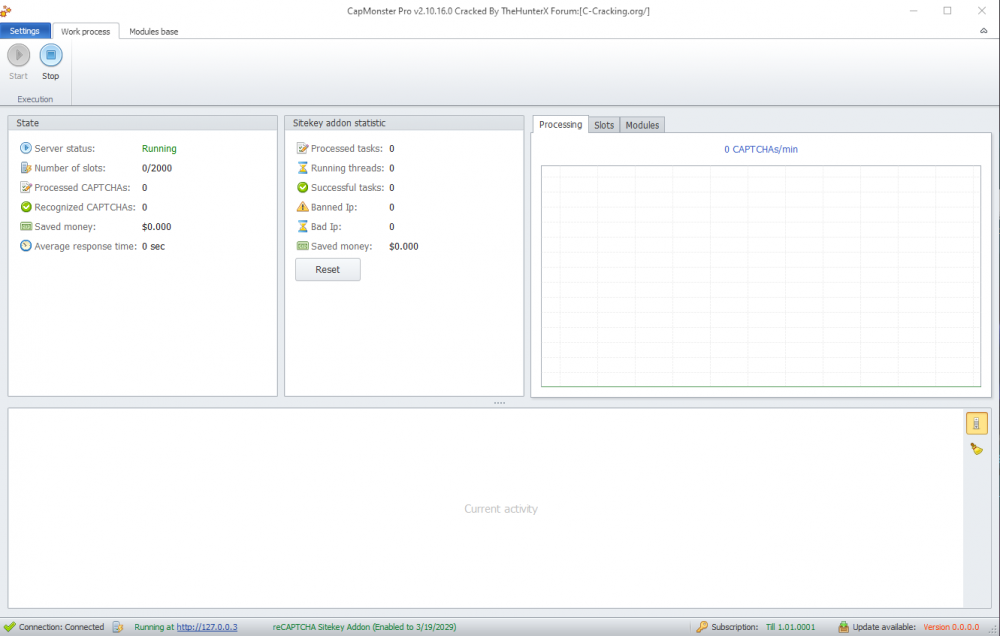Viewport: 1000px width, 636px height.
Task: Click the CapMonster app title icon
Action: (x=6, y=10)
